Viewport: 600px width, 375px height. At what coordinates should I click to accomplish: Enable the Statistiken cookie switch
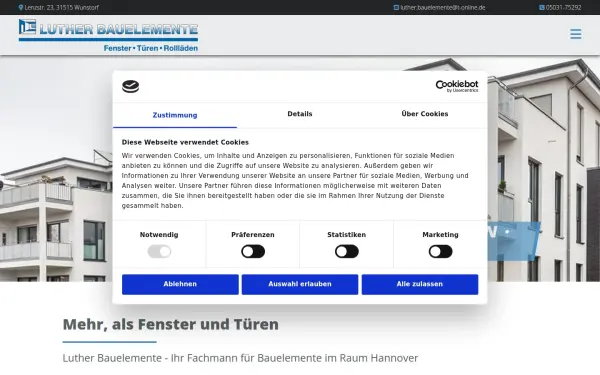(347, 251)
